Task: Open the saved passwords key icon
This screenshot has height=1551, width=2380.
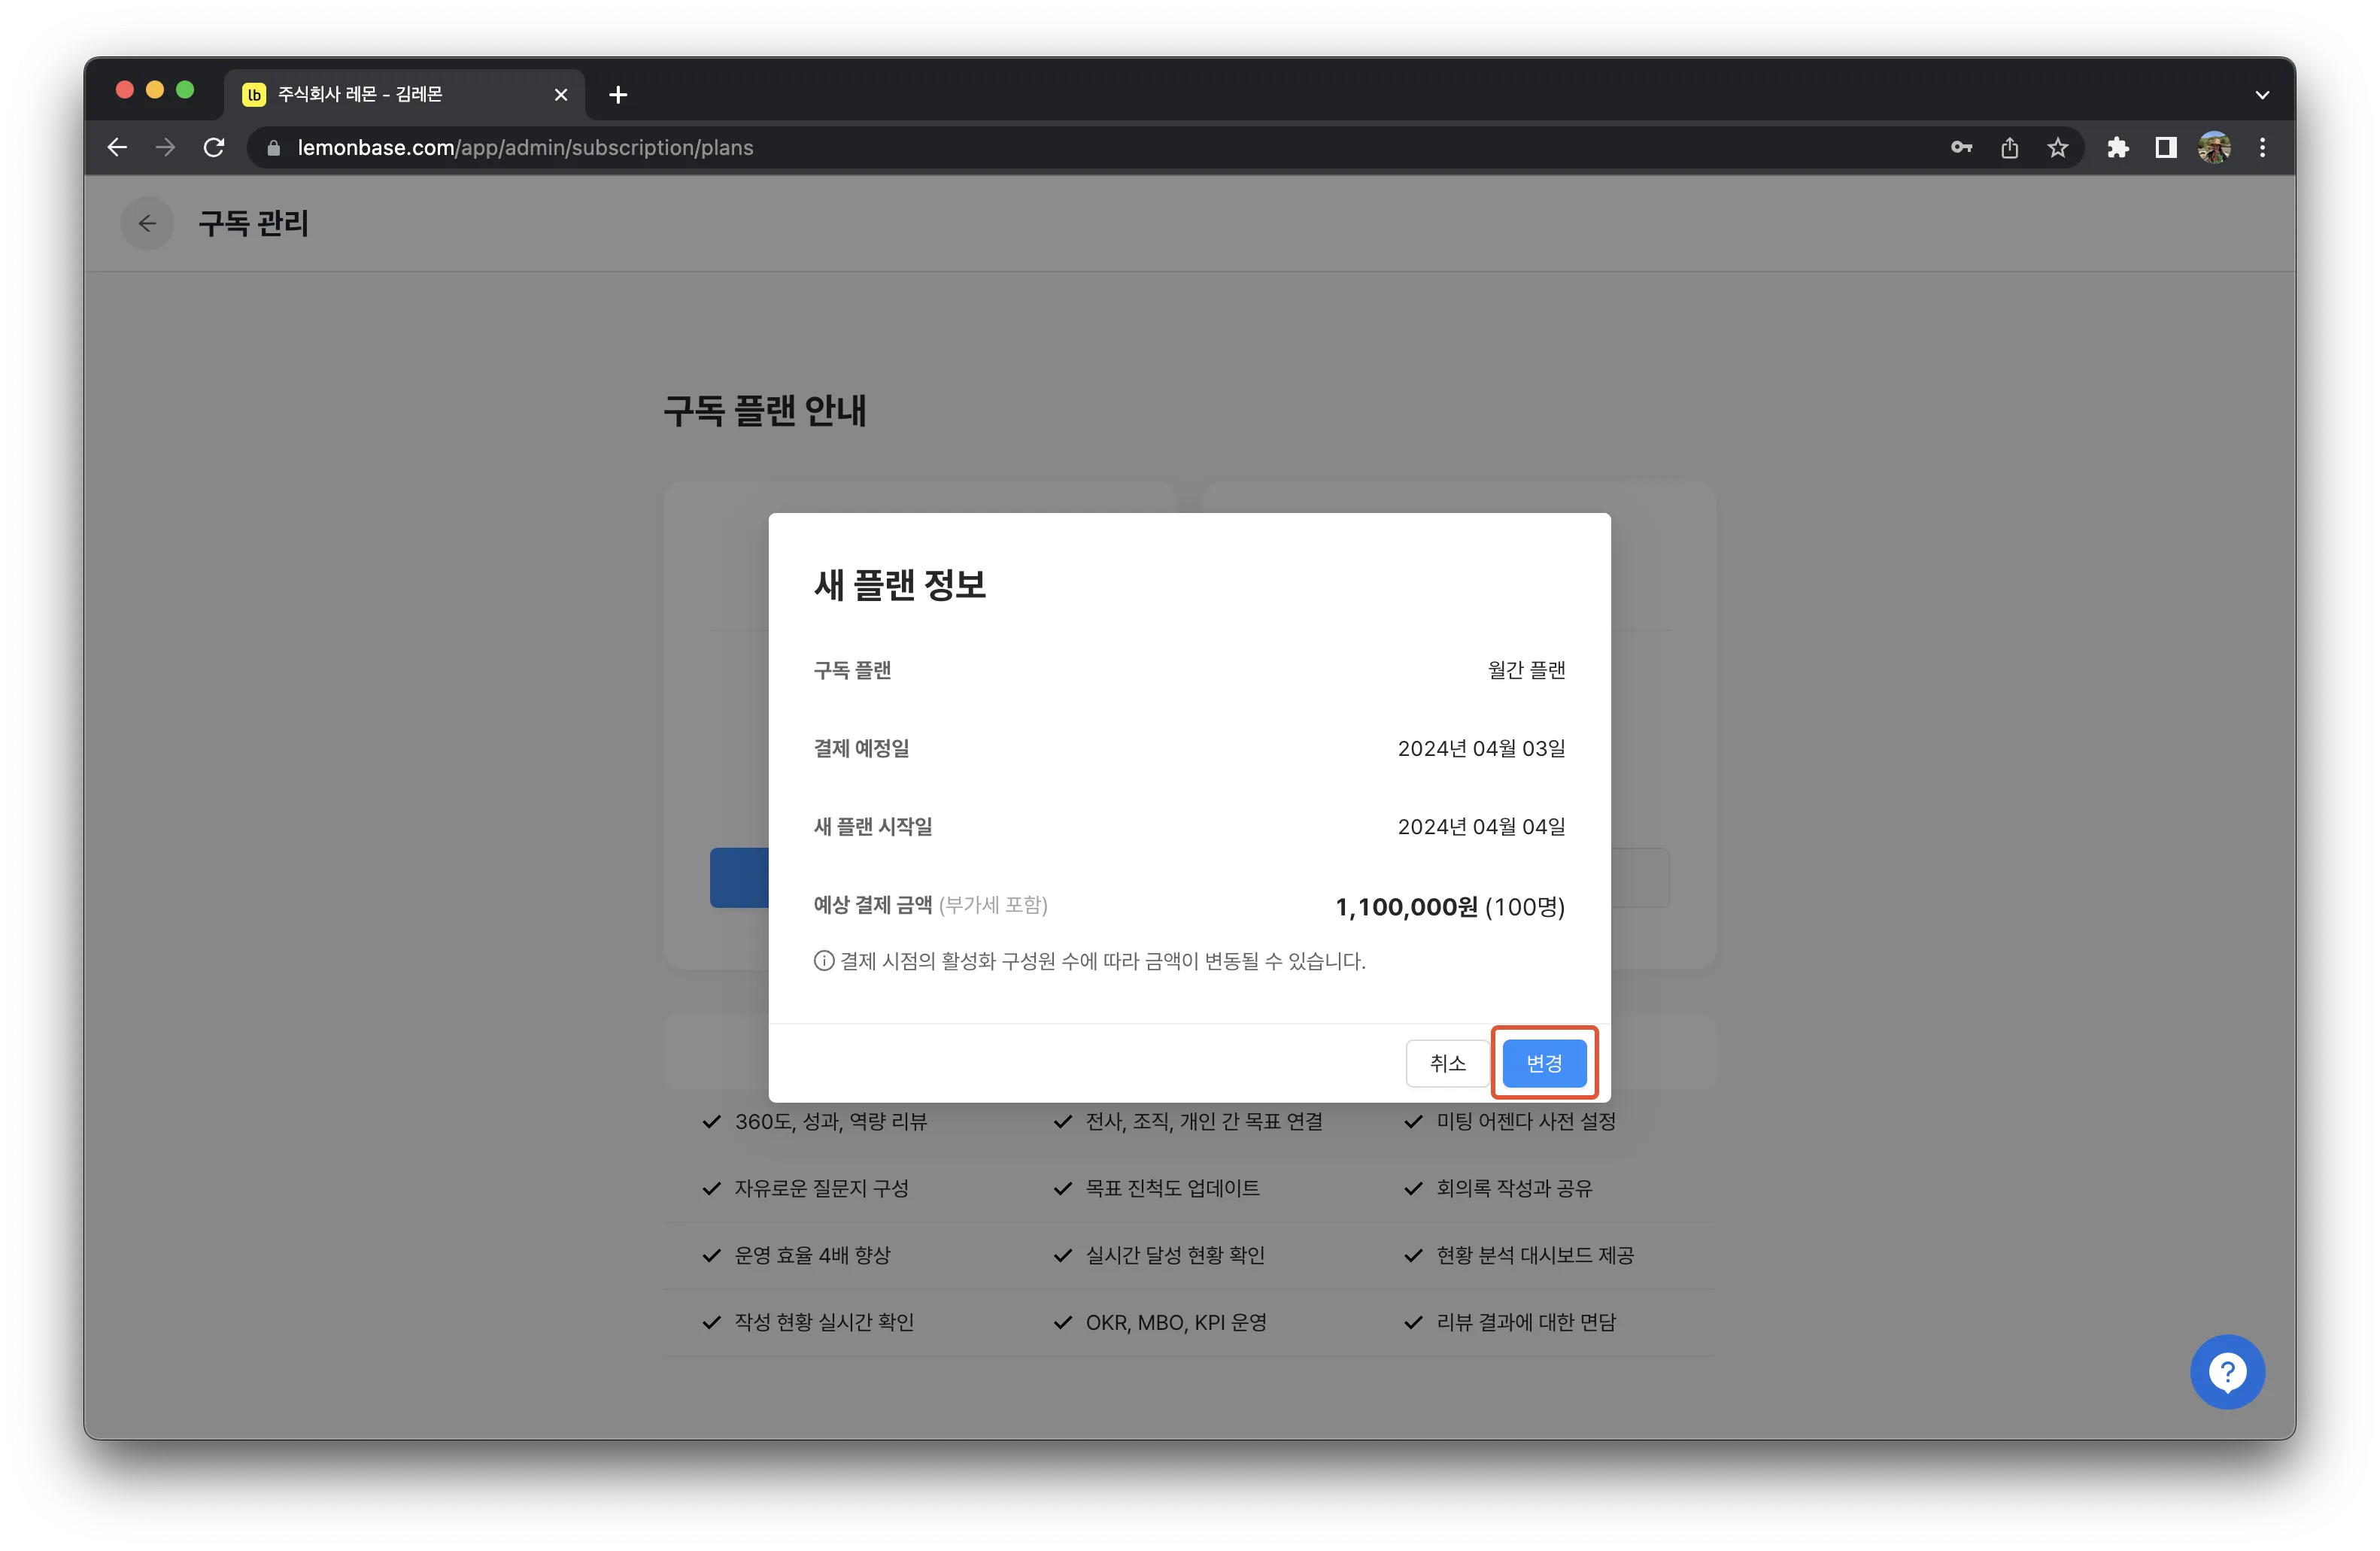Action: click(x=1961, y=148)
